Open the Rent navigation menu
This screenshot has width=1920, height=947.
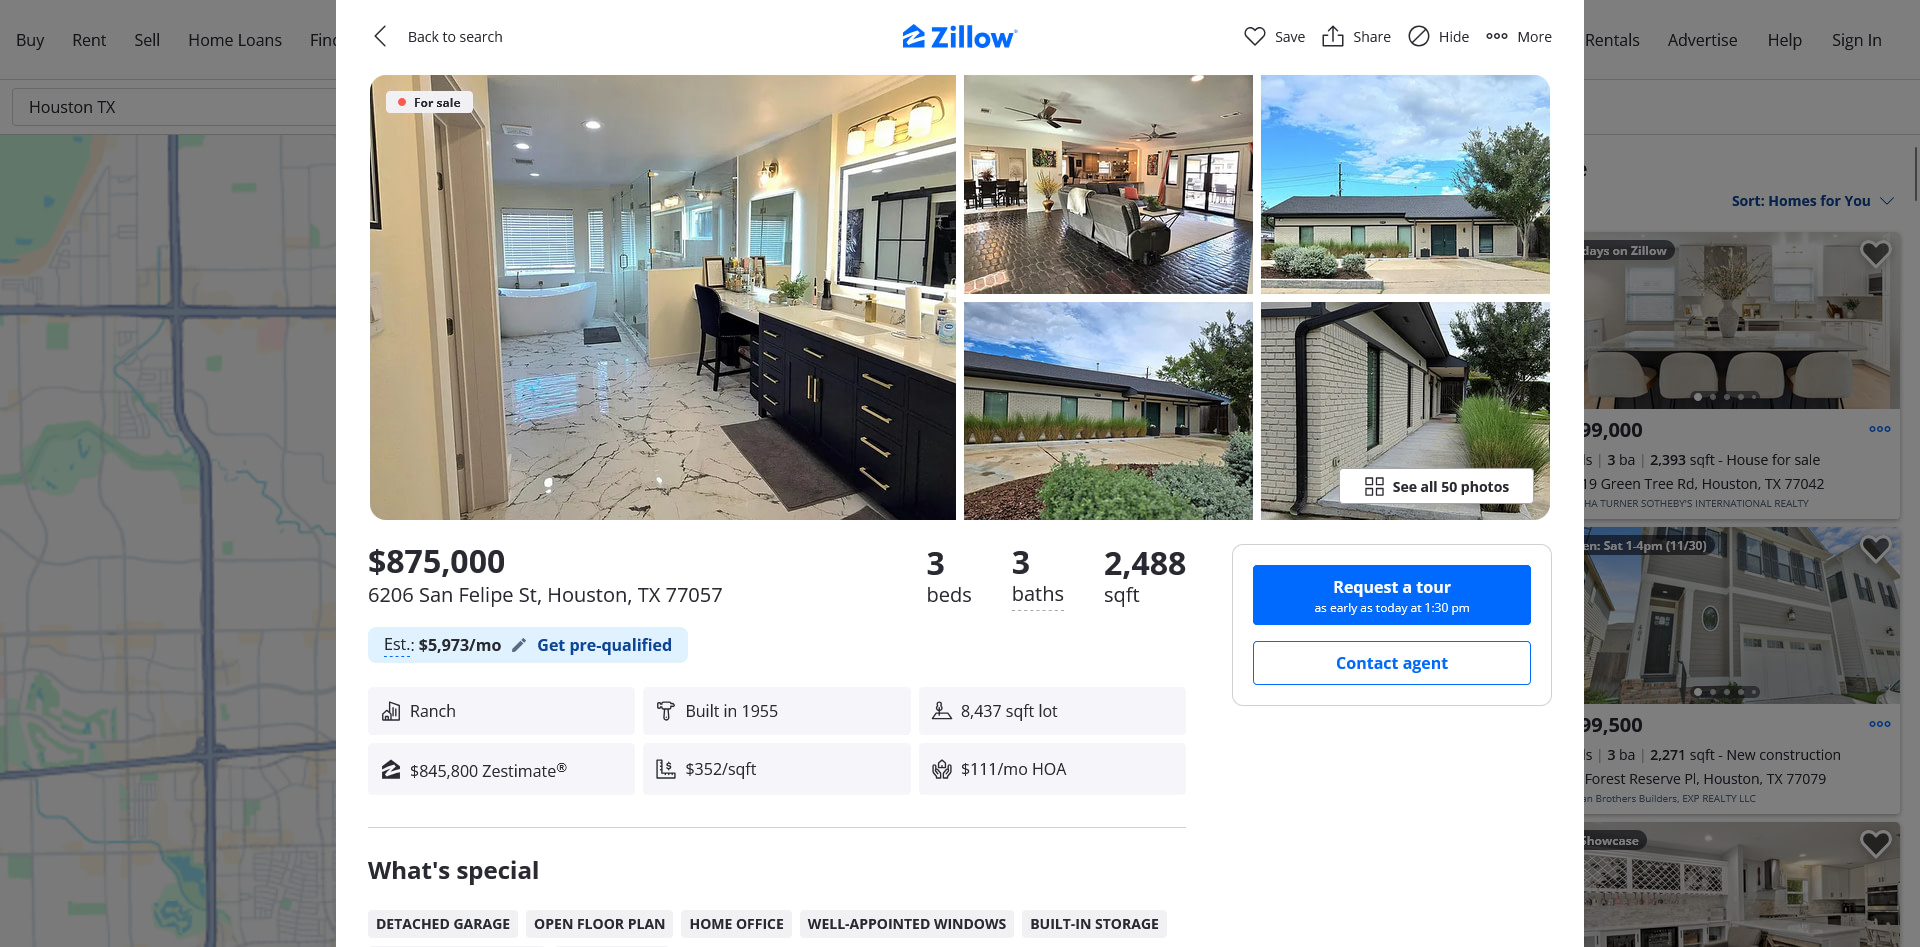pyautogui.click(x=89, y=40)
